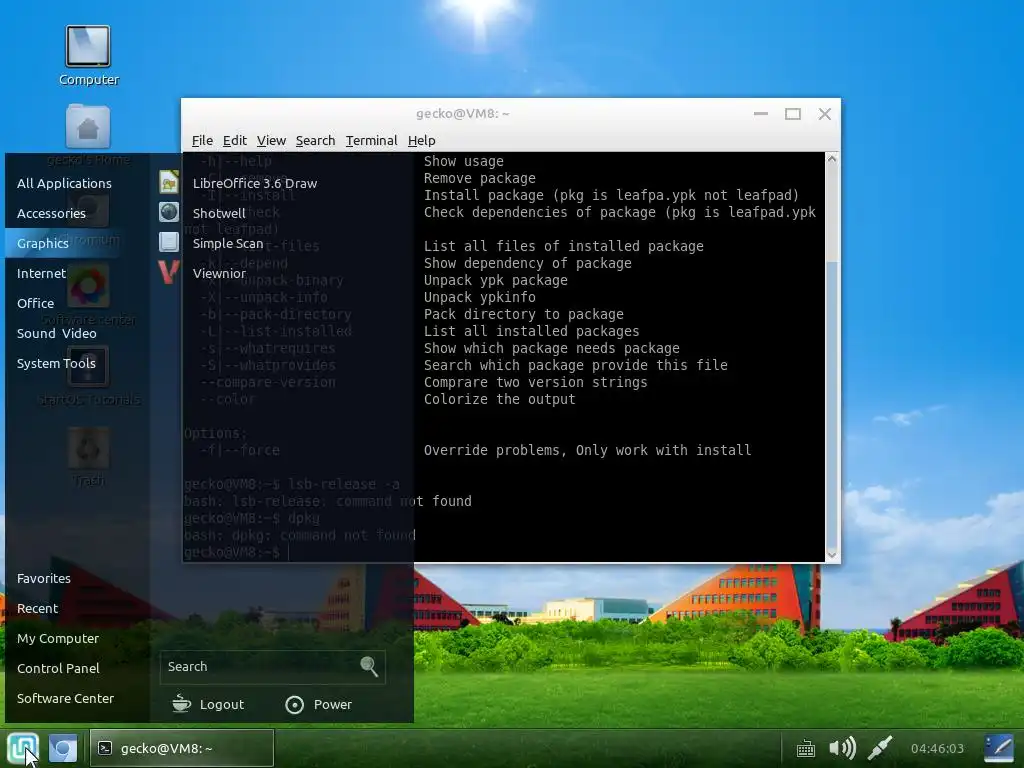Open the Edit menu in terminal
Image resolution: width=1024 pixels, height=768 pixels.
234,140
